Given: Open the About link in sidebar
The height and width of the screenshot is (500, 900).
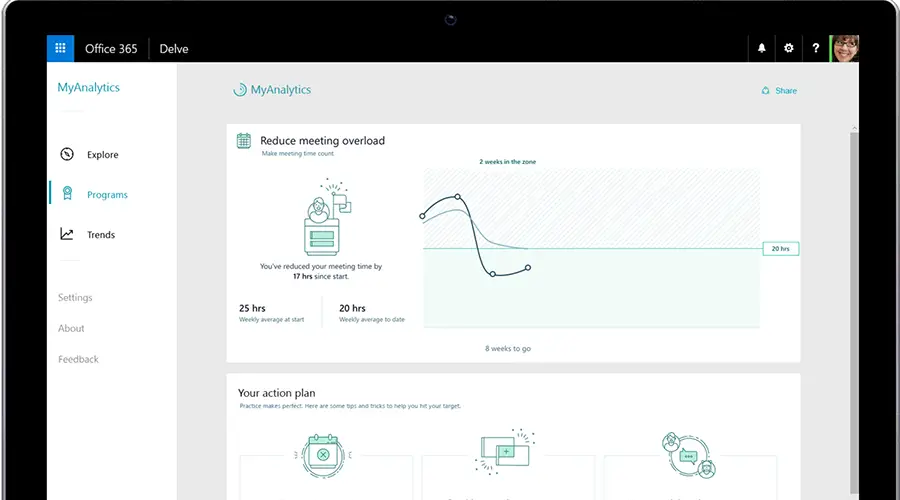Looking at the screenshot, I should (x=71, y=328).
